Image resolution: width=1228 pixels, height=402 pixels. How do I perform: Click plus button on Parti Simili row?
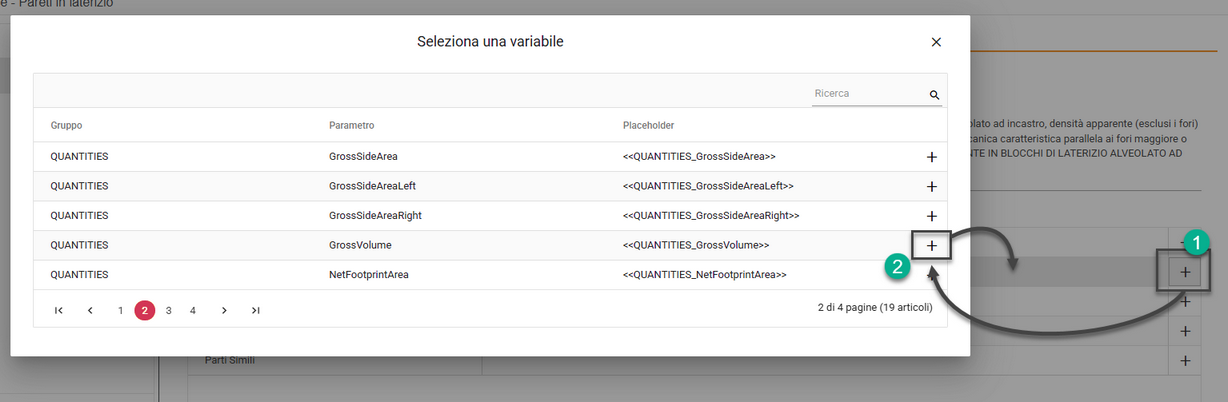tap(1185, 360)
